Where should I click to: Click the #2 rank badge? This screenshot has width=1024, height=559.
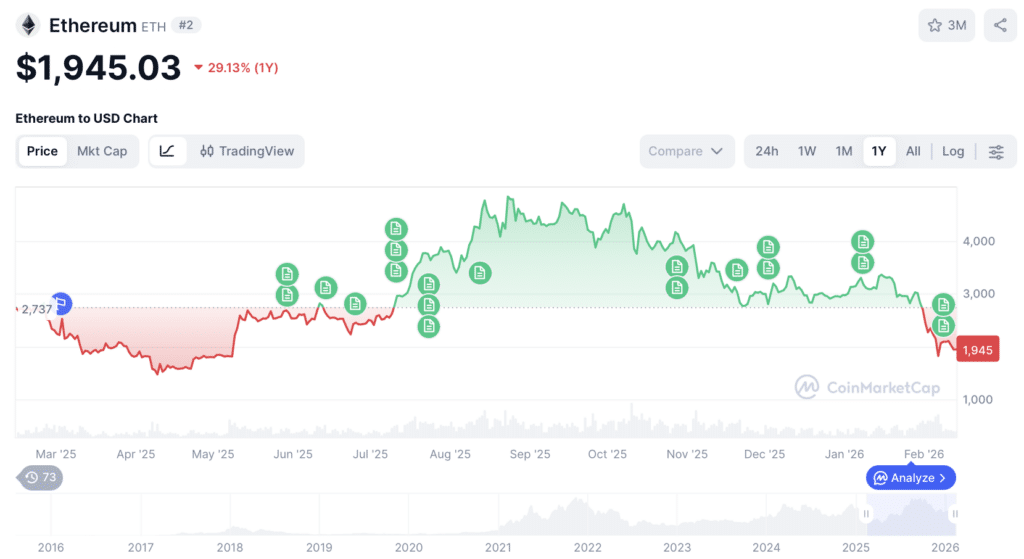tap(186, 25)
